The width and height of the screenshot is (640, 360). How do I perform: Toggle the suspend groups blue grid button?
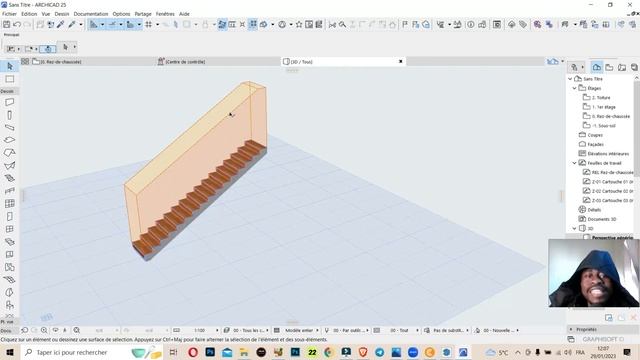[253, 25]
